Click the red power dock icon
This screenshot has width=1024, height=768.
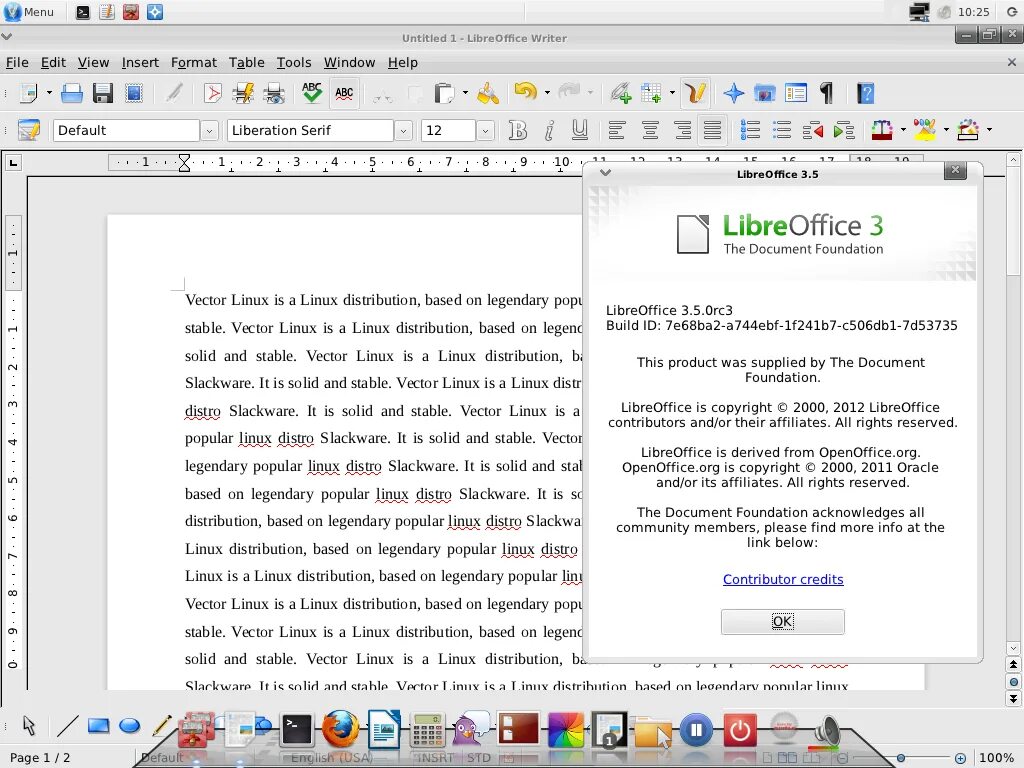(x=740, y=729)
